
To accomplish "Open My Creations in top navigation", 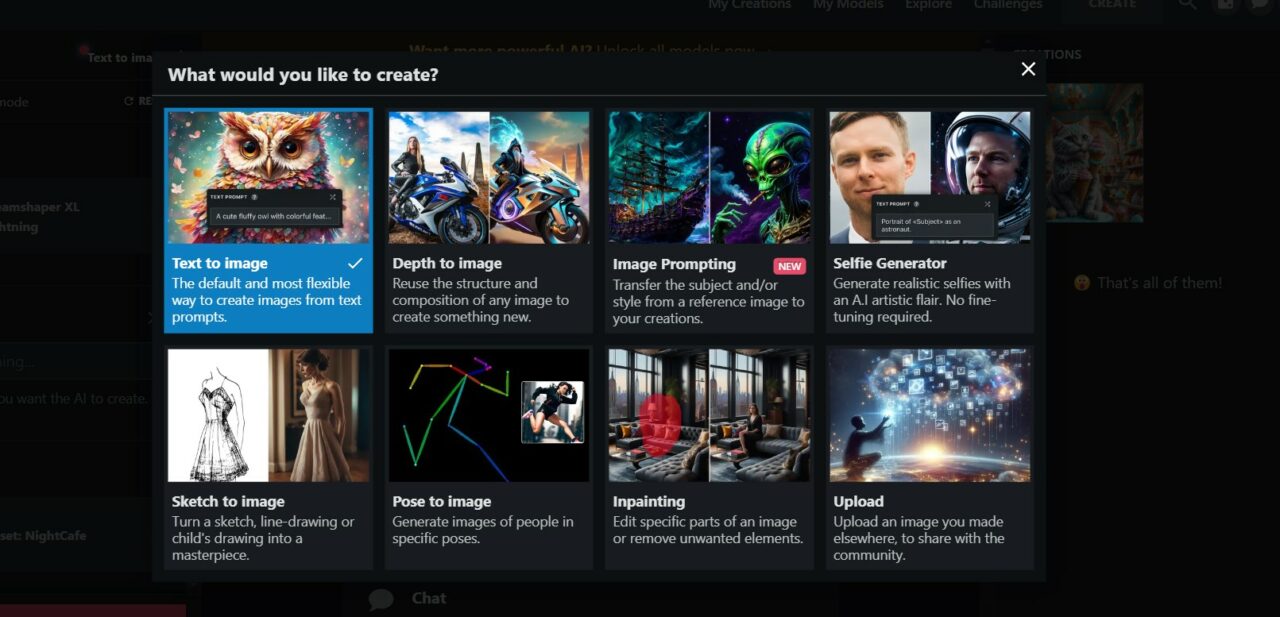I will (x=750, y=4).
